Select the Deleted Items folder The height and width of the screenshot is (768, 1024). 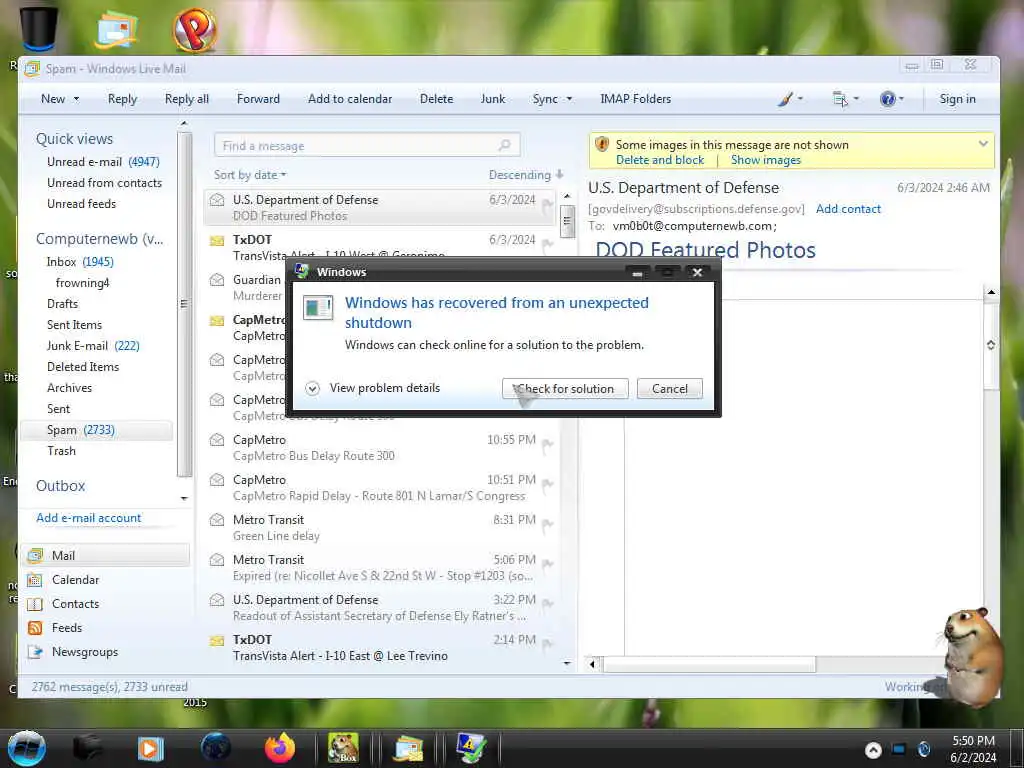[x=83, y=367]
